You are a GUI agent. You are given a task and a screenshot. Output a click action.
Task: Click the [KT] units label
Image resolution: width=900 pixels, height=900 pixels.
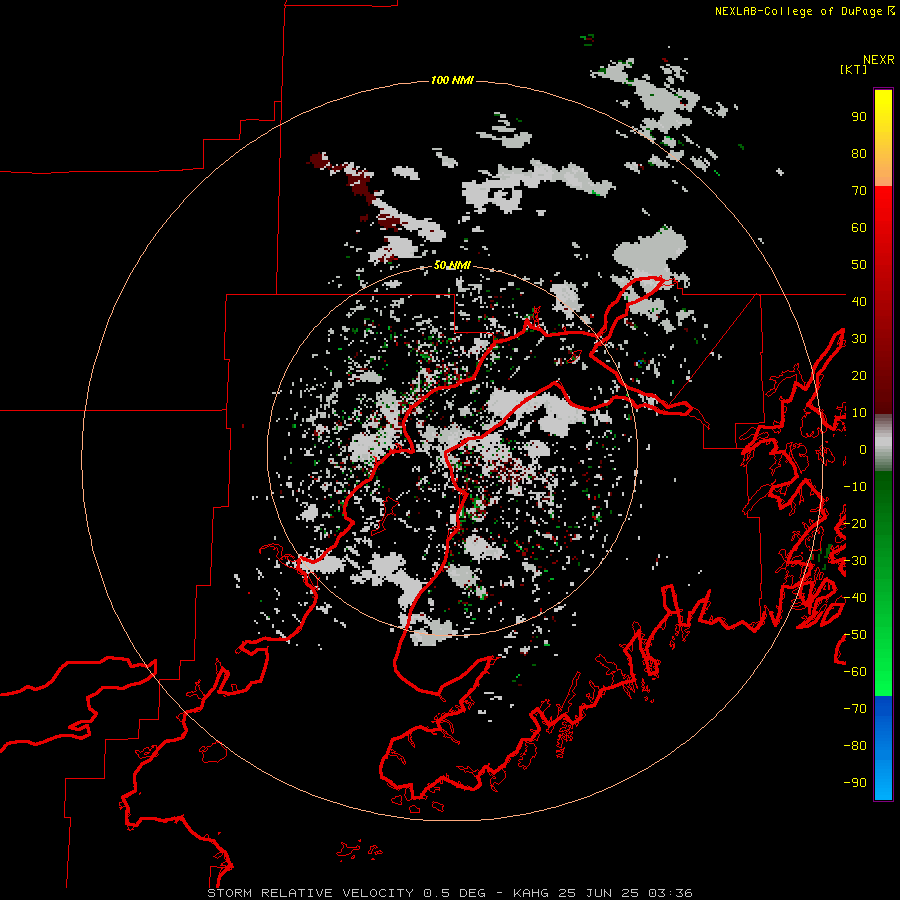[853, 69]
